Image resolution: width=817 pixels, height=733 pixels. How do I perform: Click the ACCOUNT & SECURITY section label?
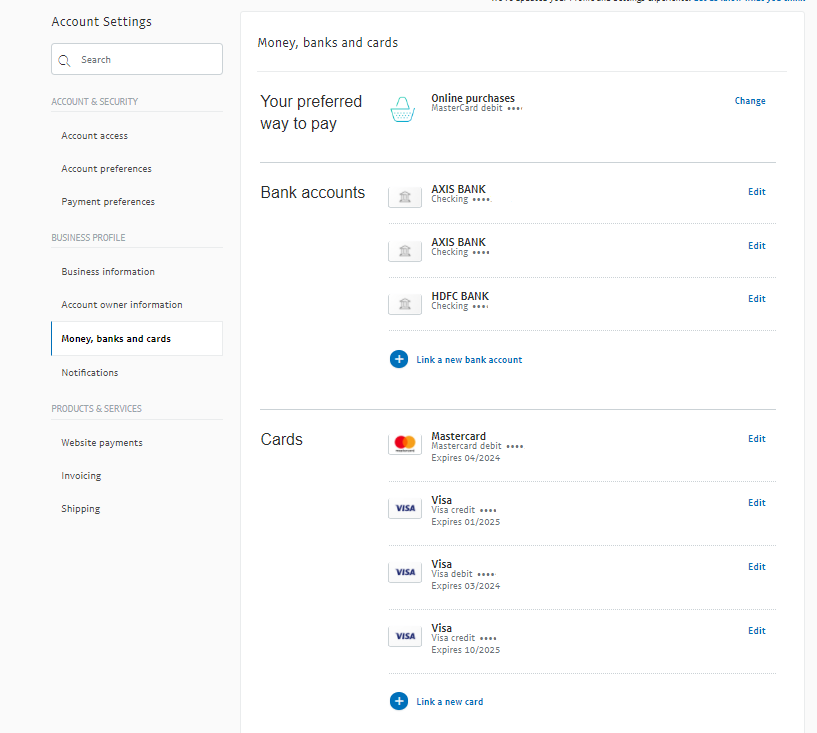pos(95,102)
